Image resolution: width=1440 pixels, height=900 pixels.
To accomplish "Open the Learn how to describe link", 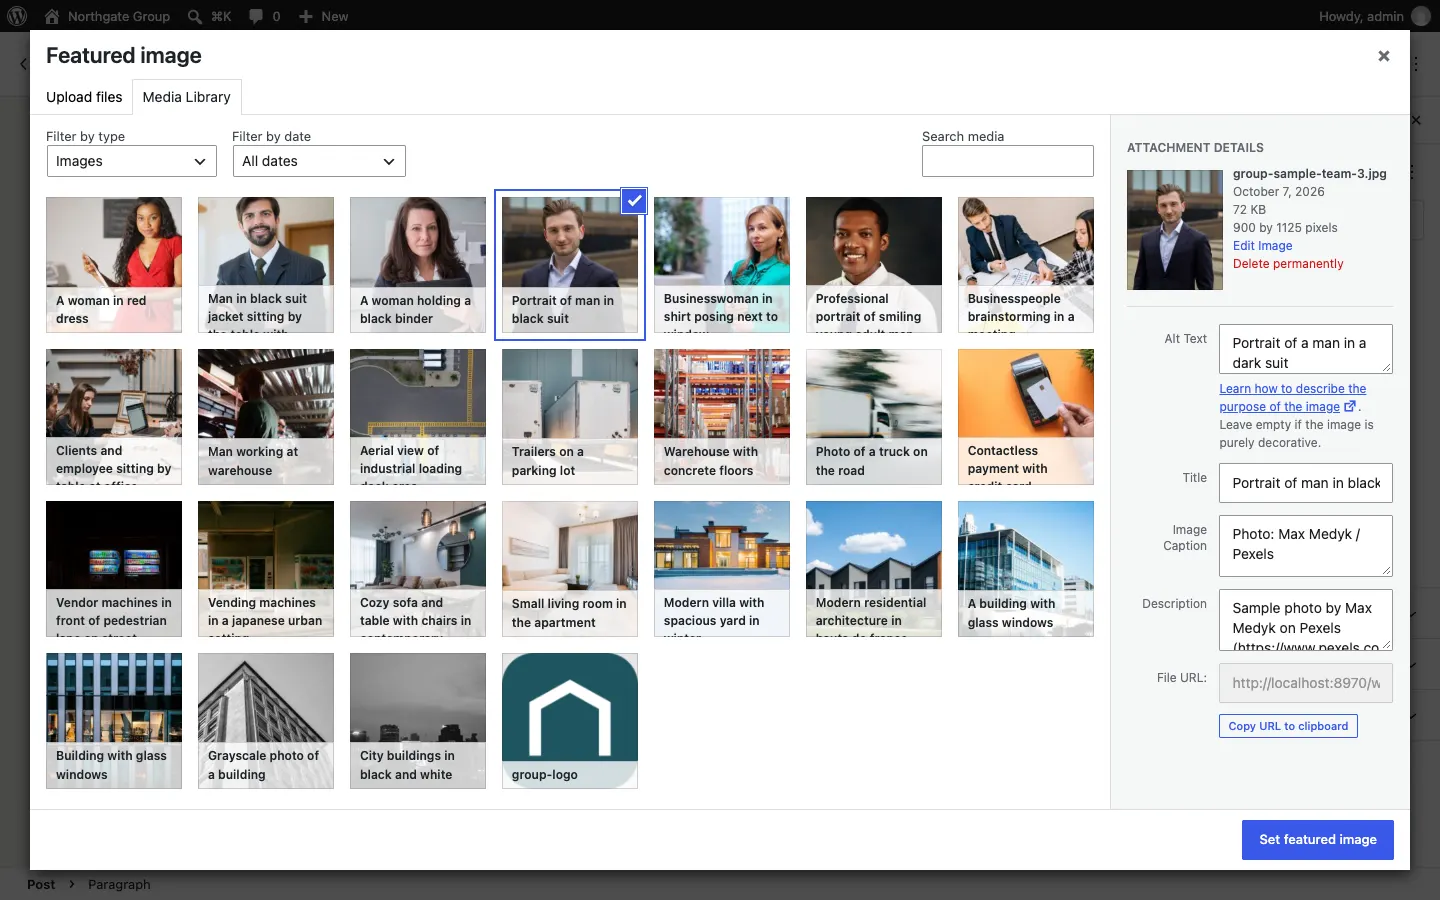I will (x=1292, y=398).
